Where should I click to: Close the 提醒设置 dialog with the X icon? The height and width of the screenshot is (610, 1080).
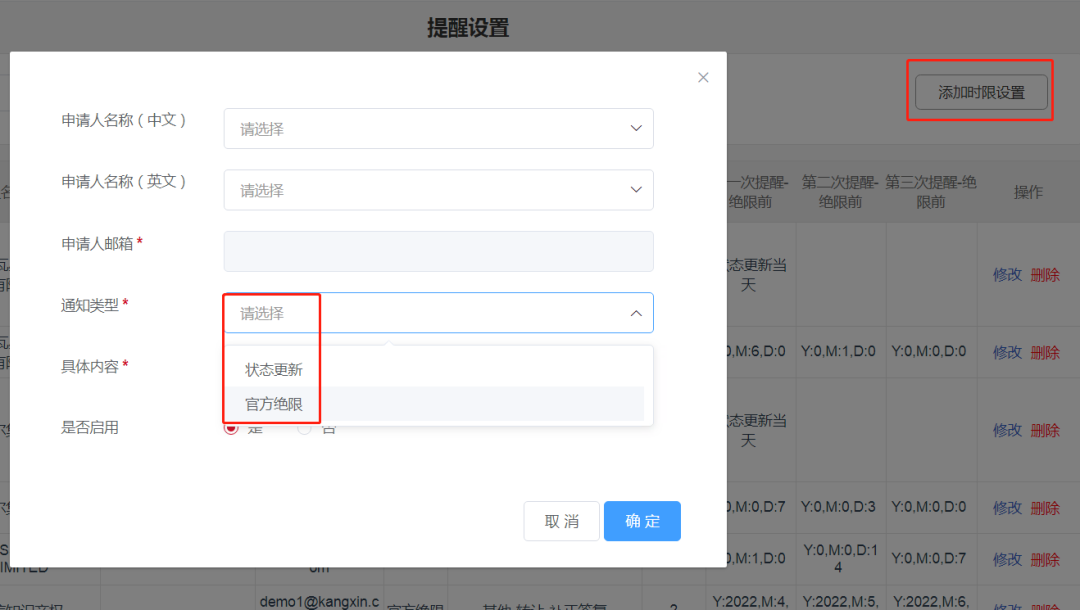703,77
